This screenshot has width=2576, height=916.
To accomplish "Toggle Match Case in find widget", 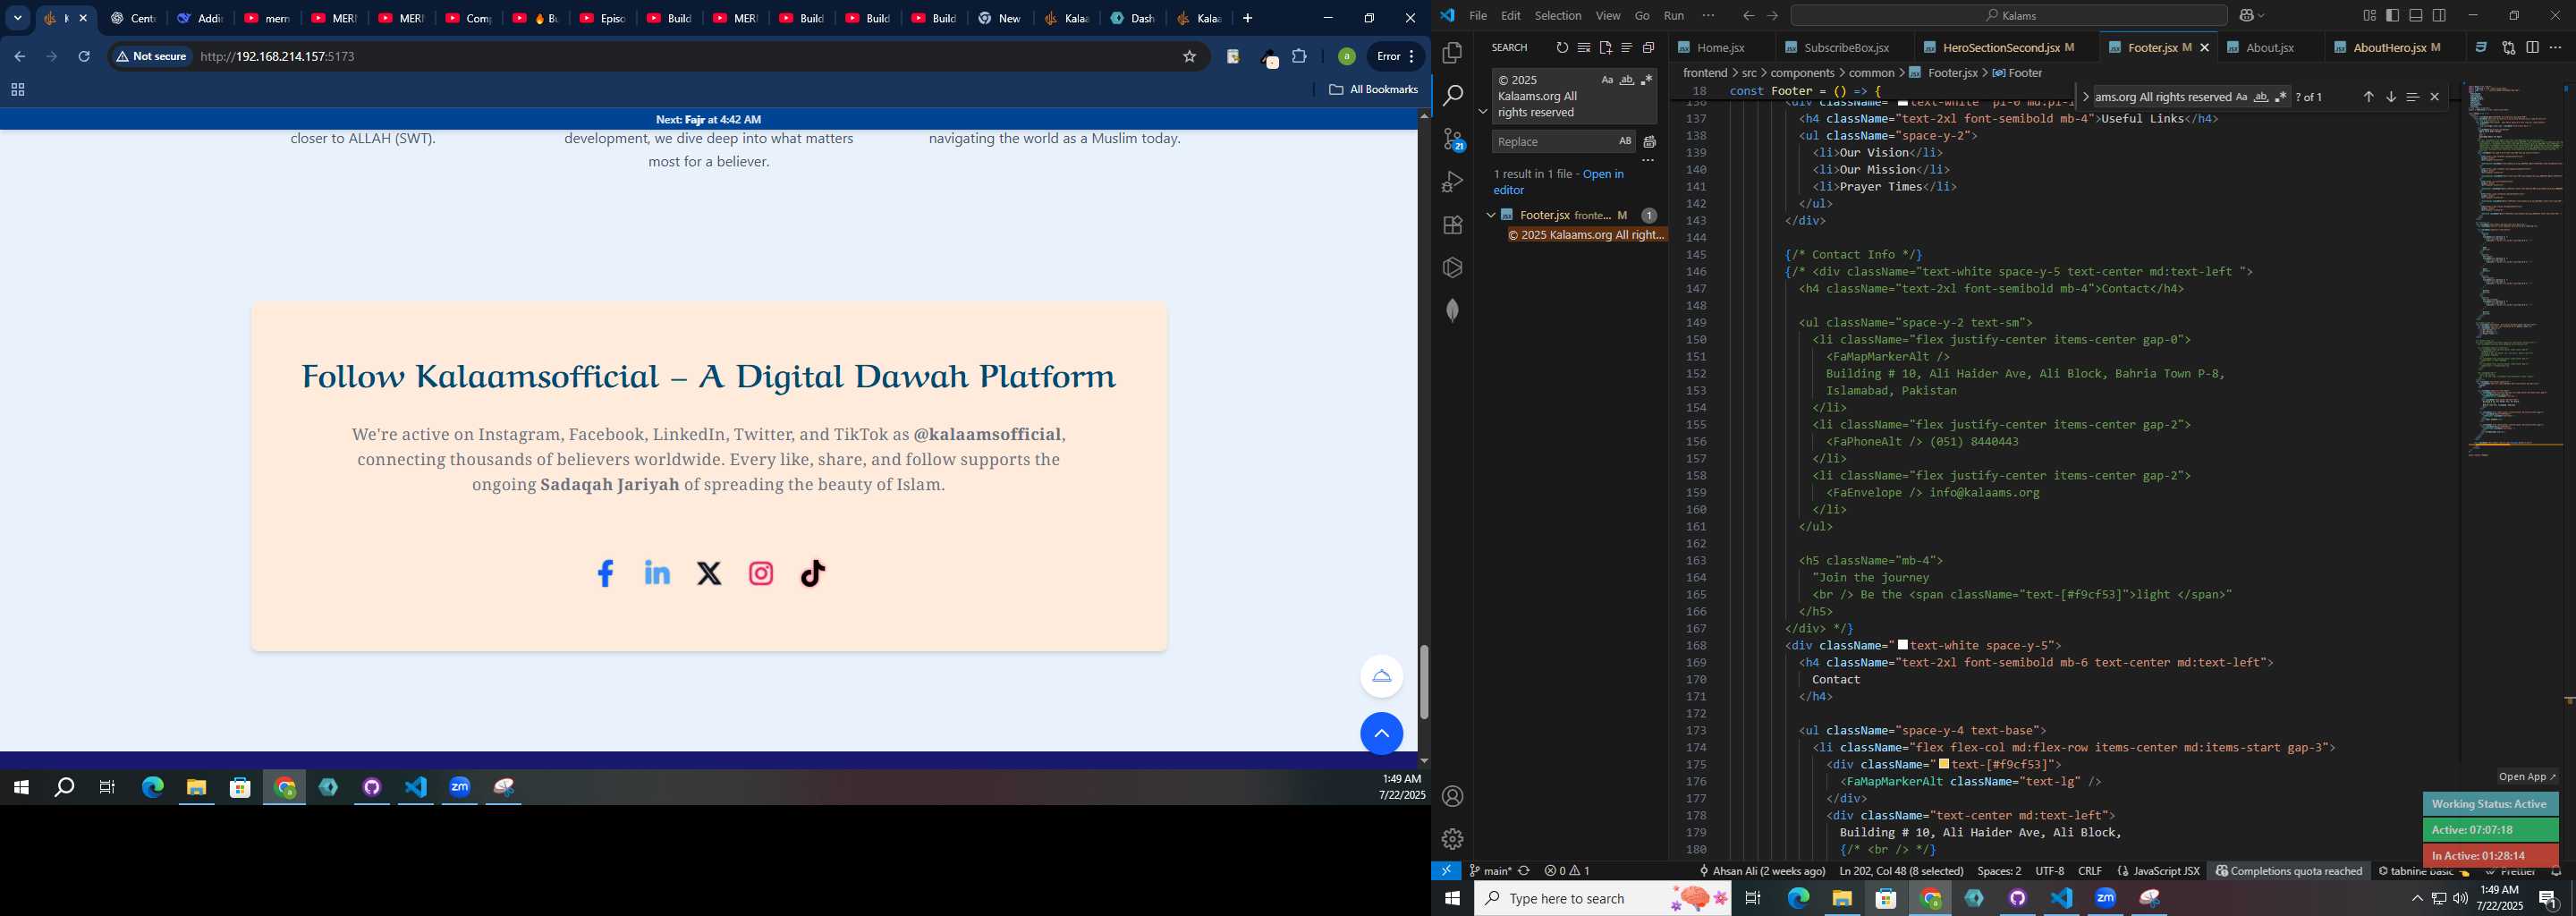I will tap(2241, 97).
